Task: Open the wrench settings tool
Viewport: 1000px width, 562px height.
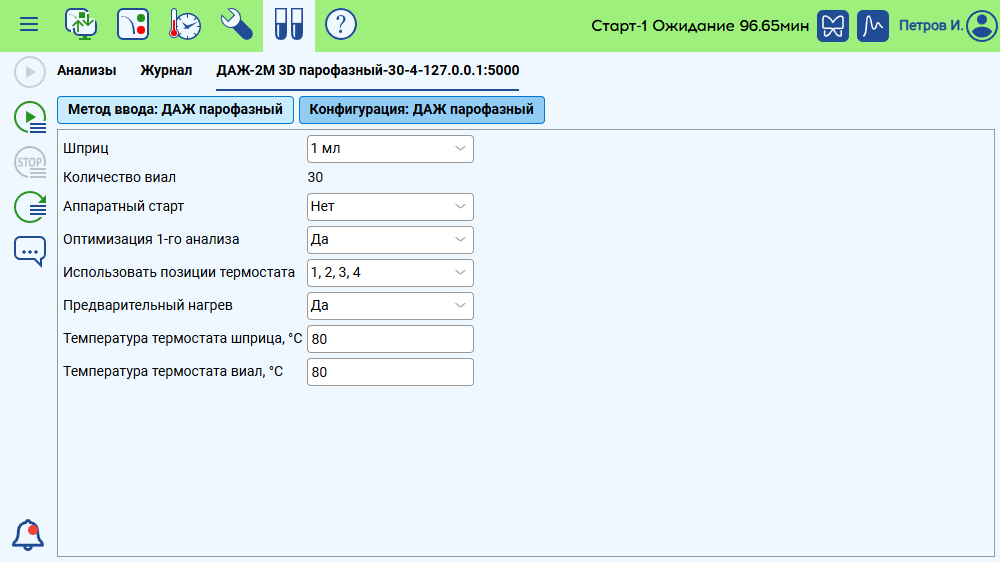Action: coord(236,25)
